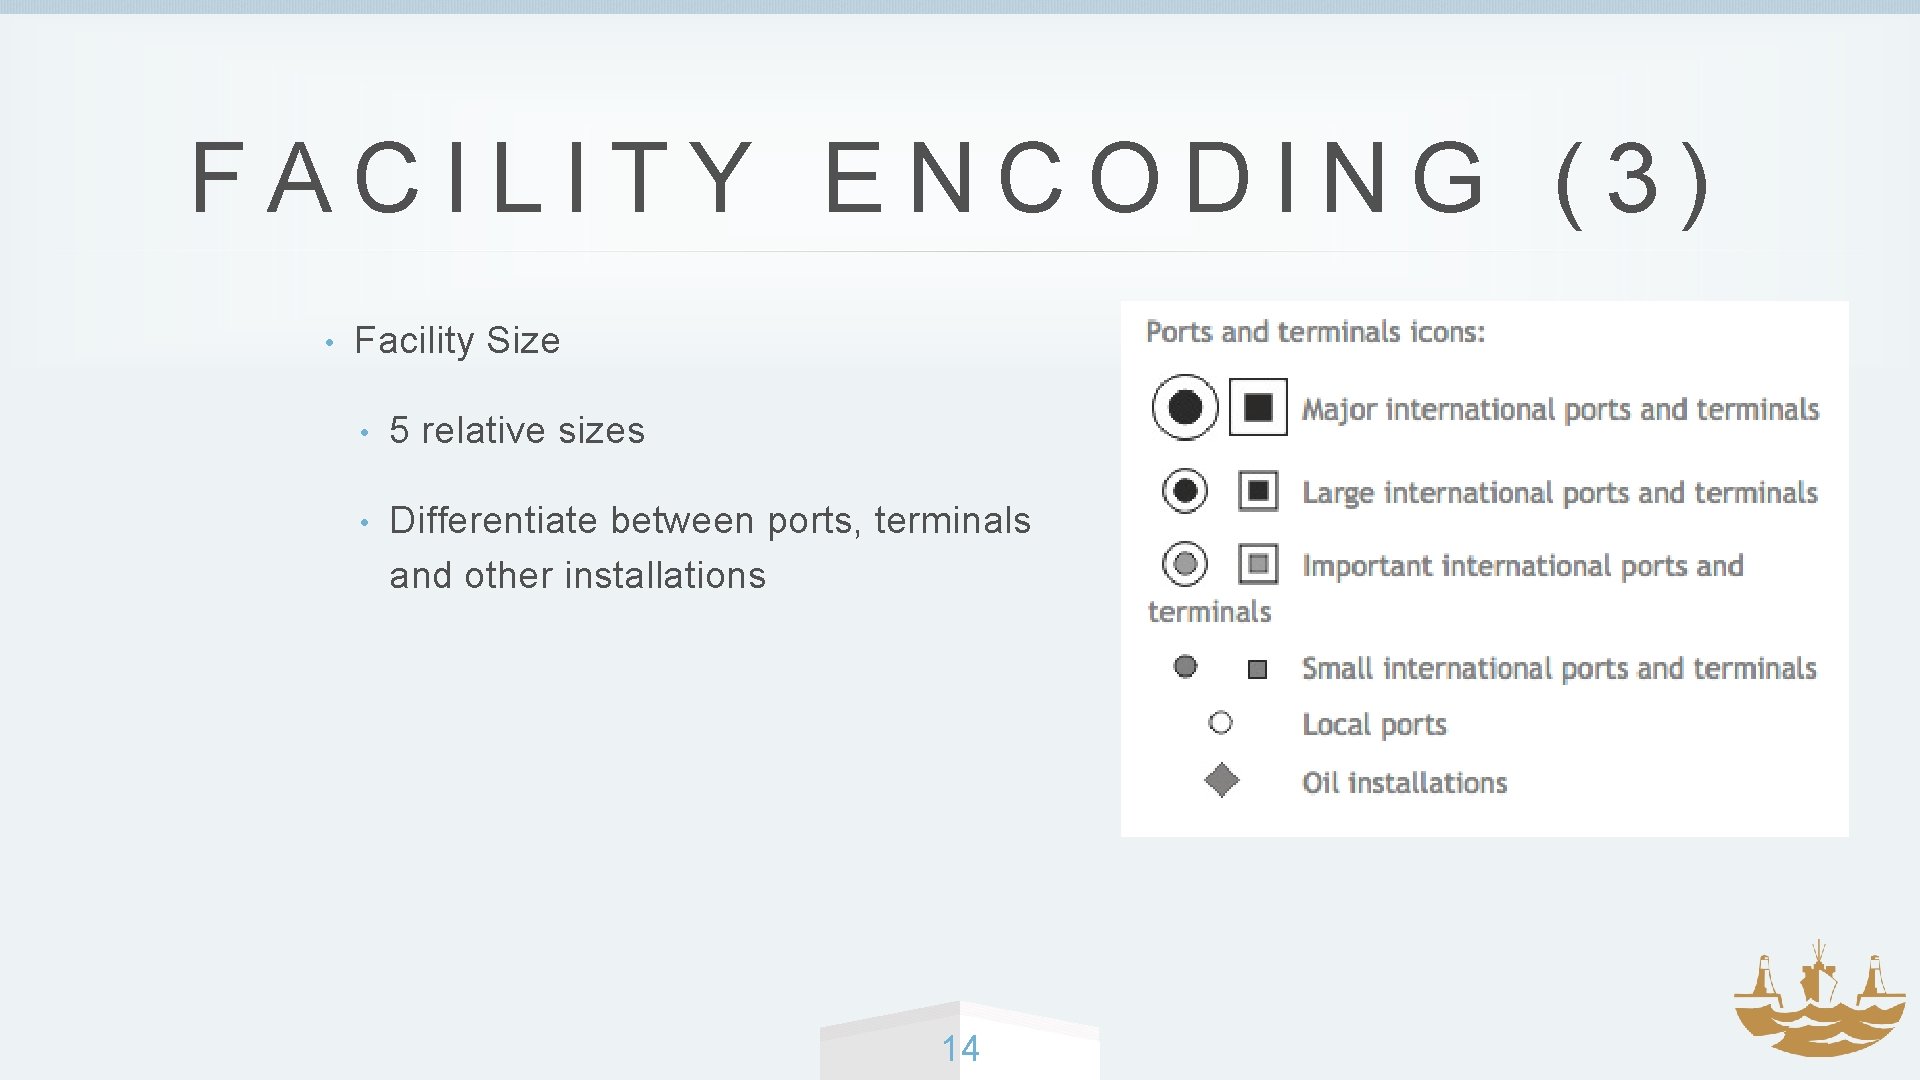Select the small international terminal square icon
1920x1080 pixels.
1258,669
